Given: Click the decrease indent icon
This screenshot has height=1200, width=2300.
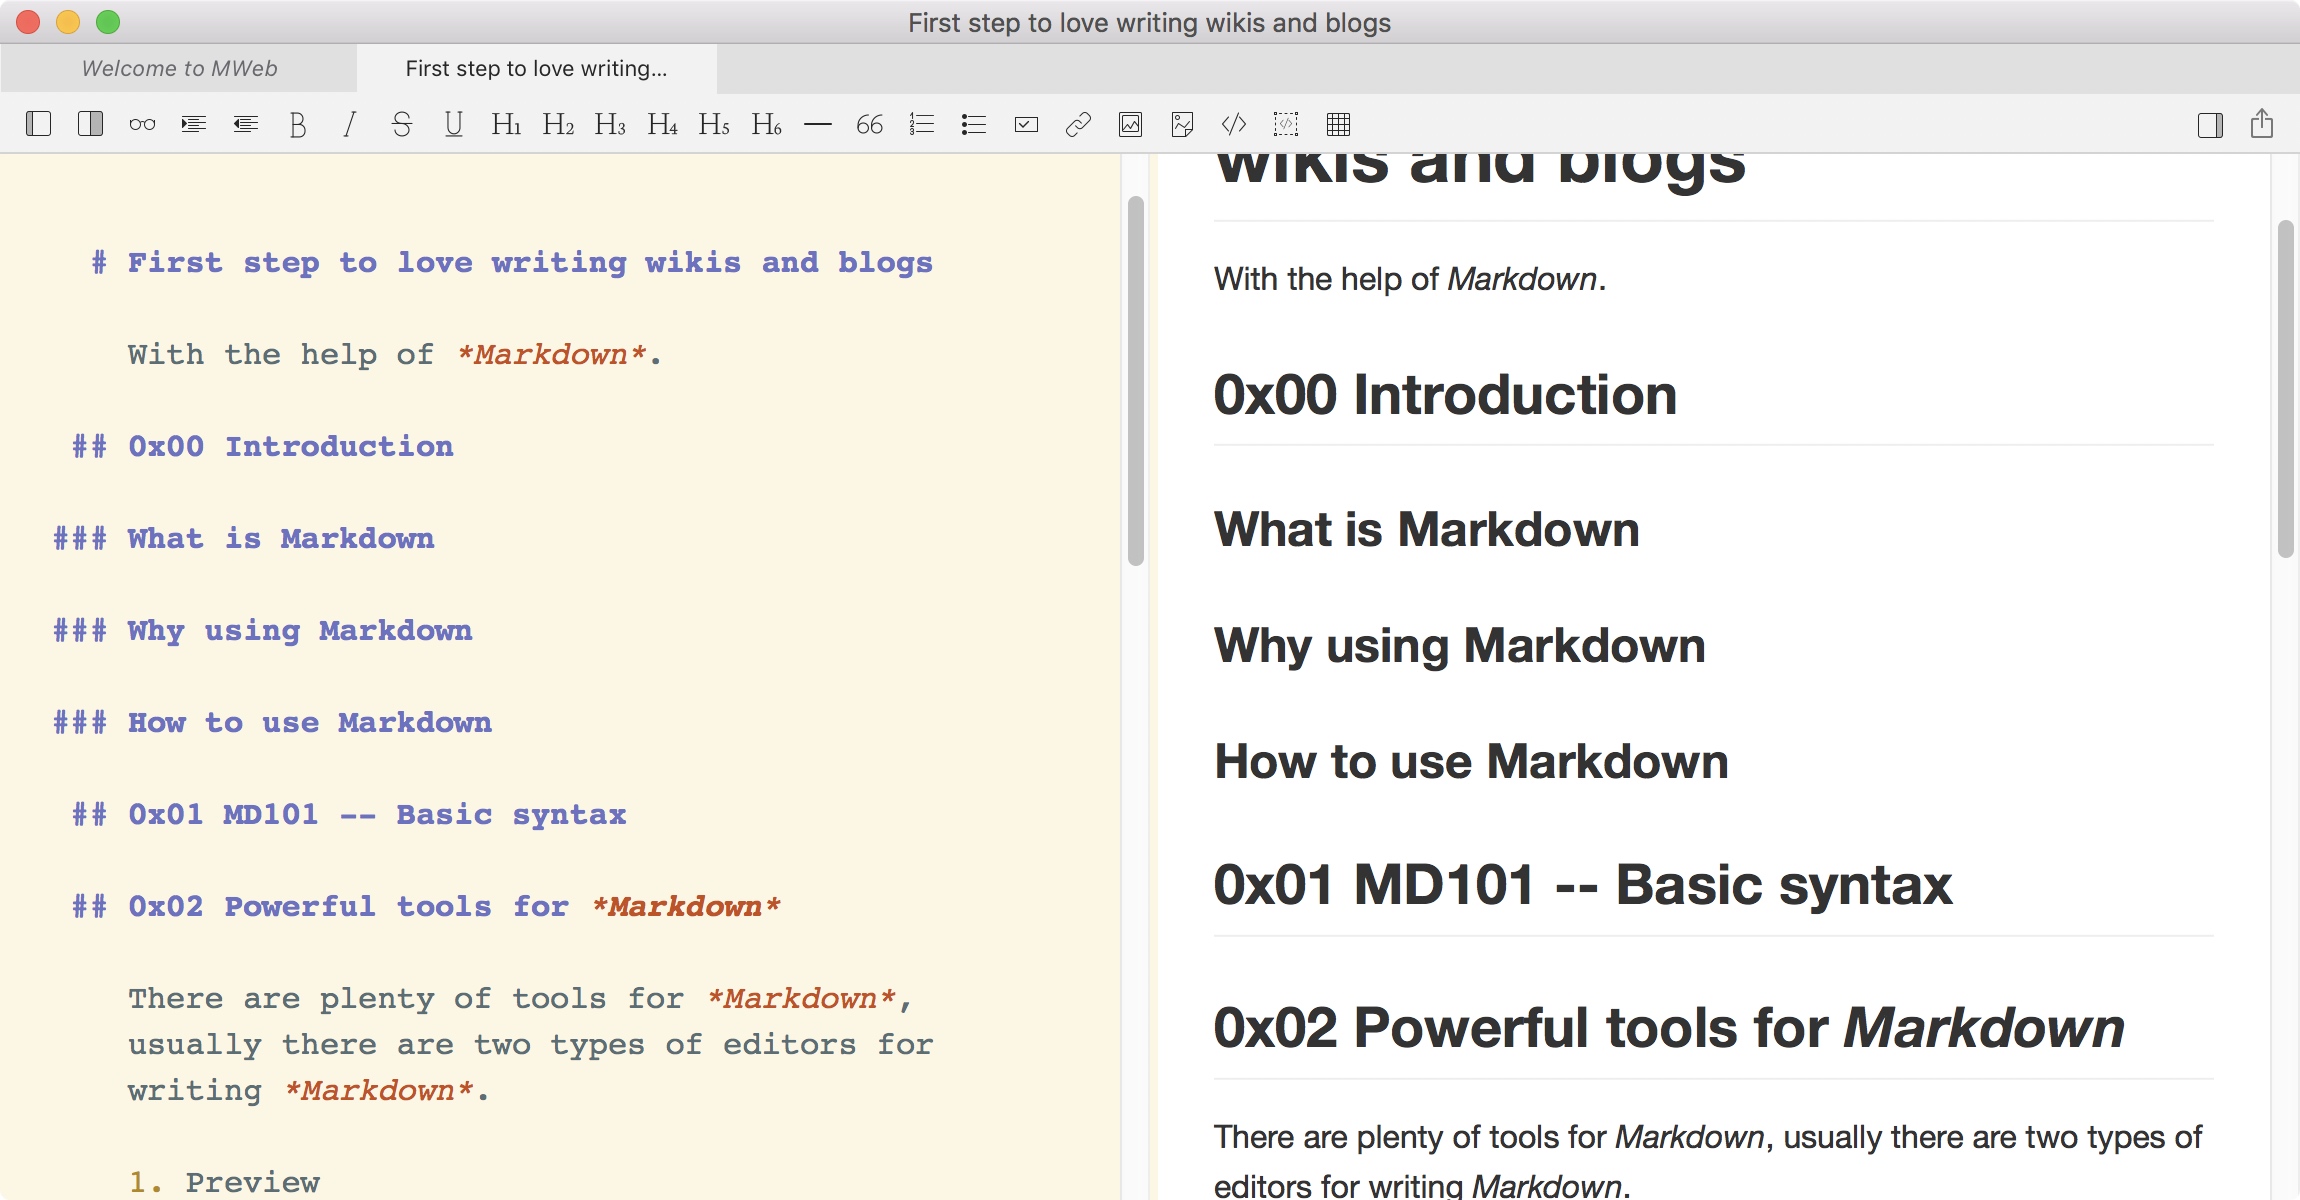Looking at the screenshot, I should (246, 124).
